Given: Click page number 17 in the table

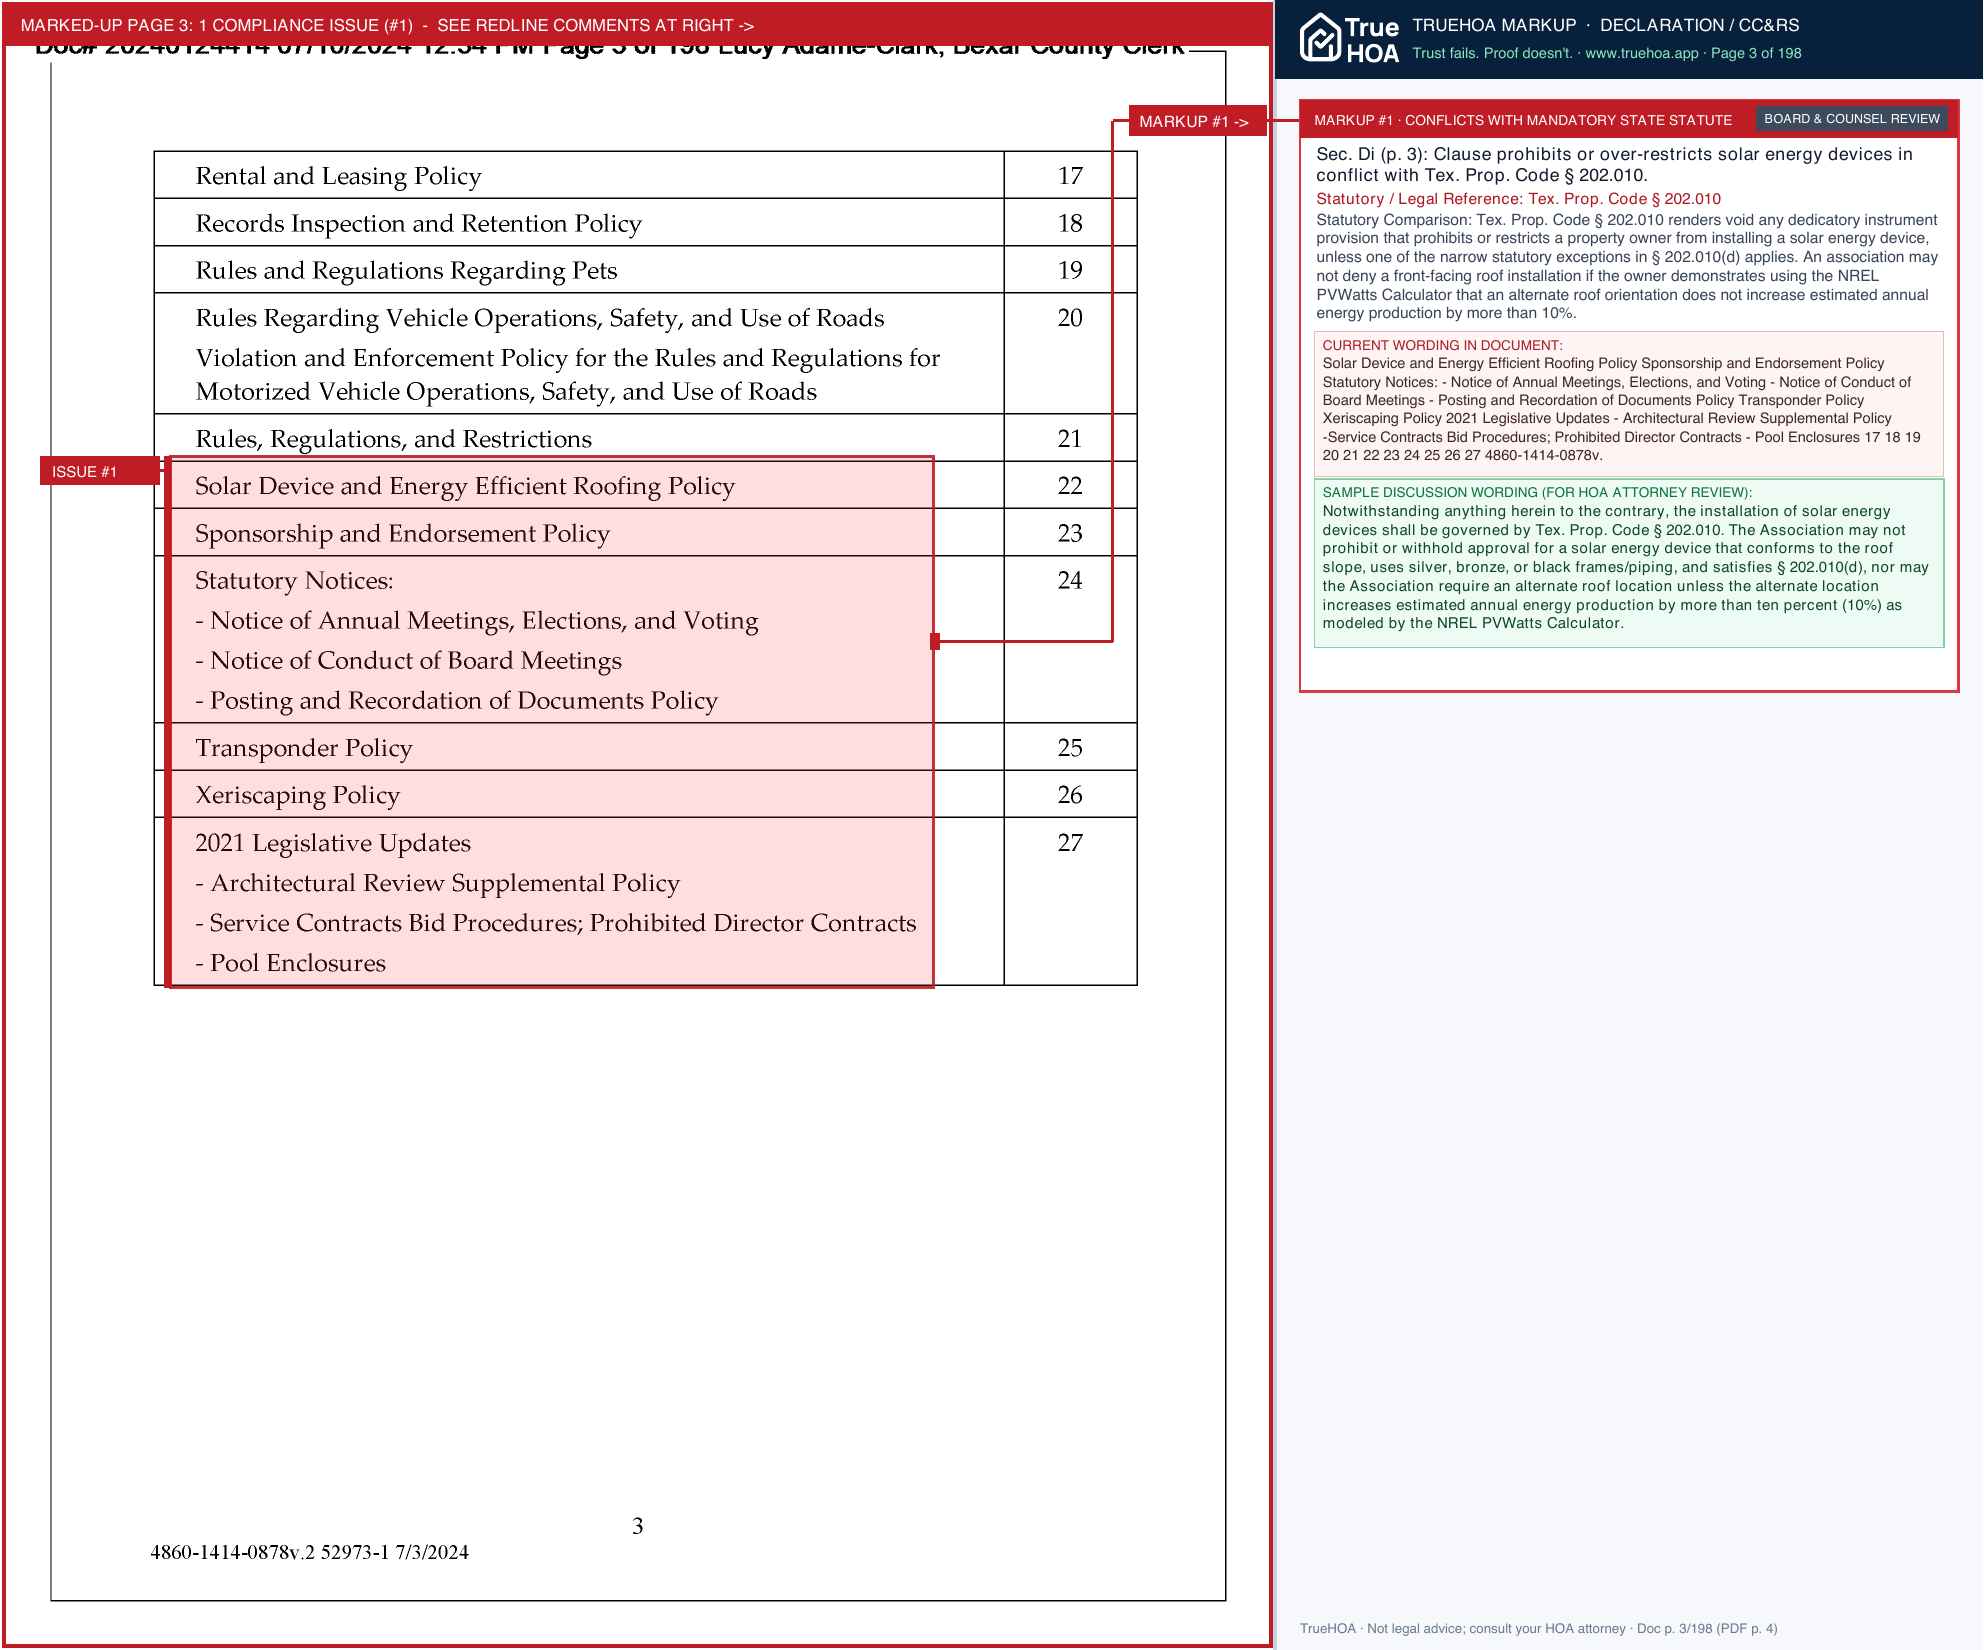Looking at the screenshot, I should tap(1070, 176).
